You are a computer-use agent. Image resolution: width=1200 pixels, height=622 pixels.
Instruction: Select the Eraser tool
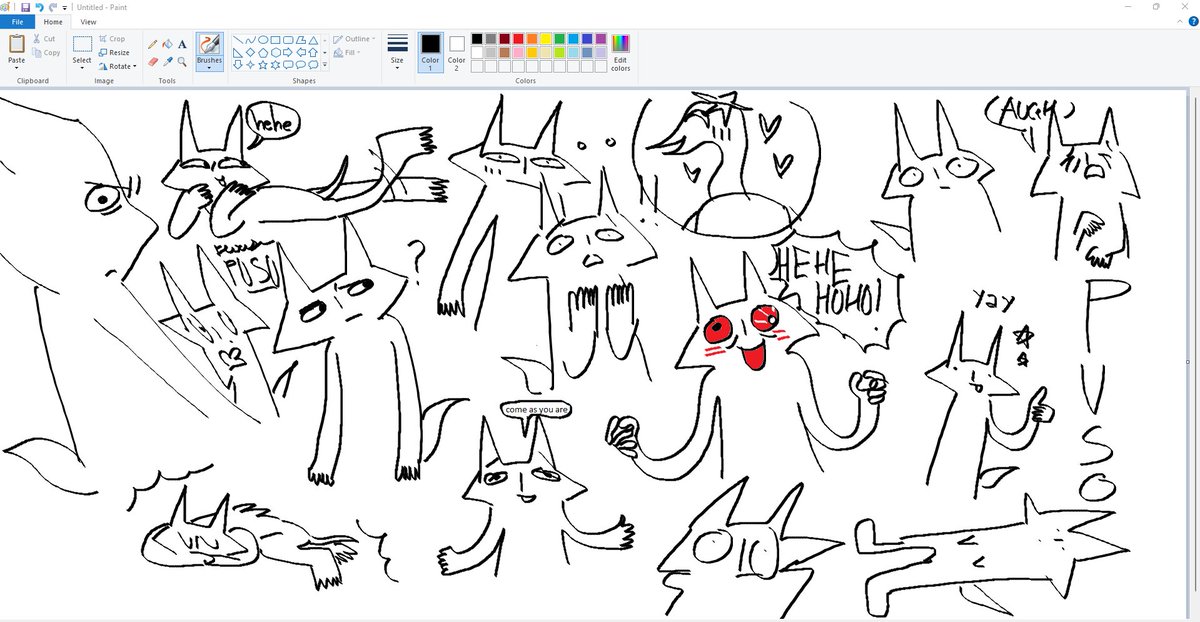[x=153, y=62]
